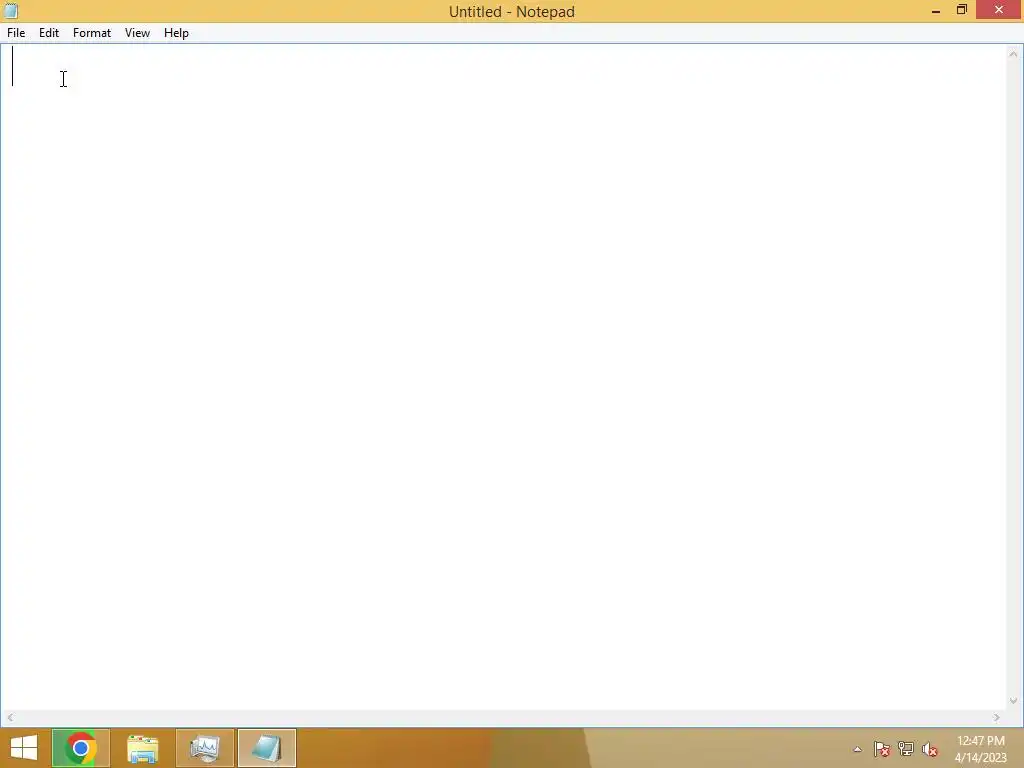Launch Google Chrome from the taskbar
The image size is (1024, 768).
click(x=80, y=748)
